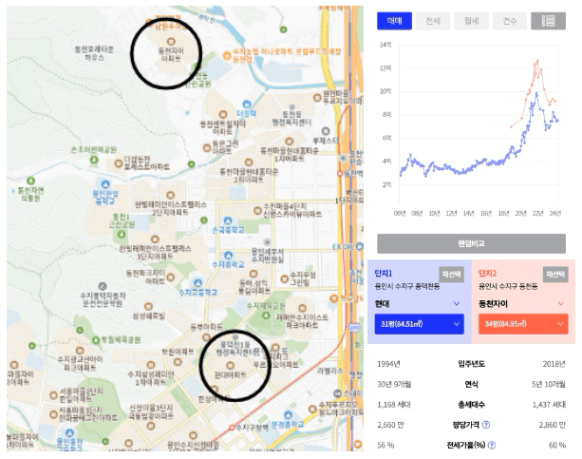Click the 수지고등학교 school marker
Image resolution: width=582 pixels, height=459 pixels.
[198, 283]
